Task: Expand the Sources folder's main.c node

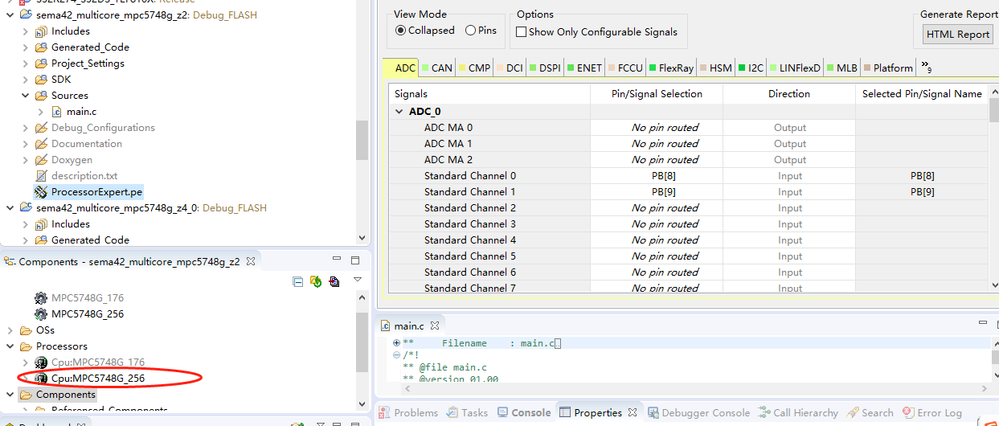Action: pos(41,111)
